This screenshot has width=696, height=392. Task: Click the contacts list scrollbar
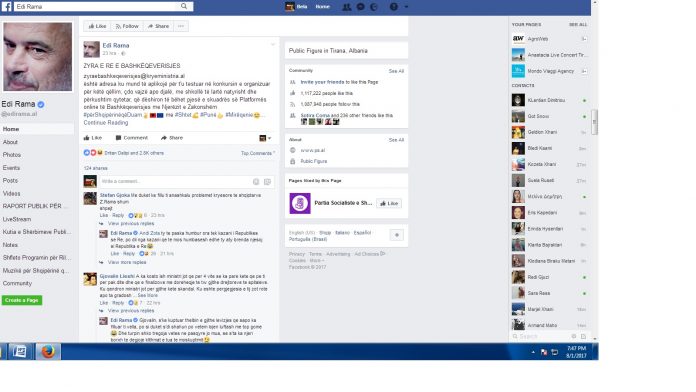[x=595, y=122]
